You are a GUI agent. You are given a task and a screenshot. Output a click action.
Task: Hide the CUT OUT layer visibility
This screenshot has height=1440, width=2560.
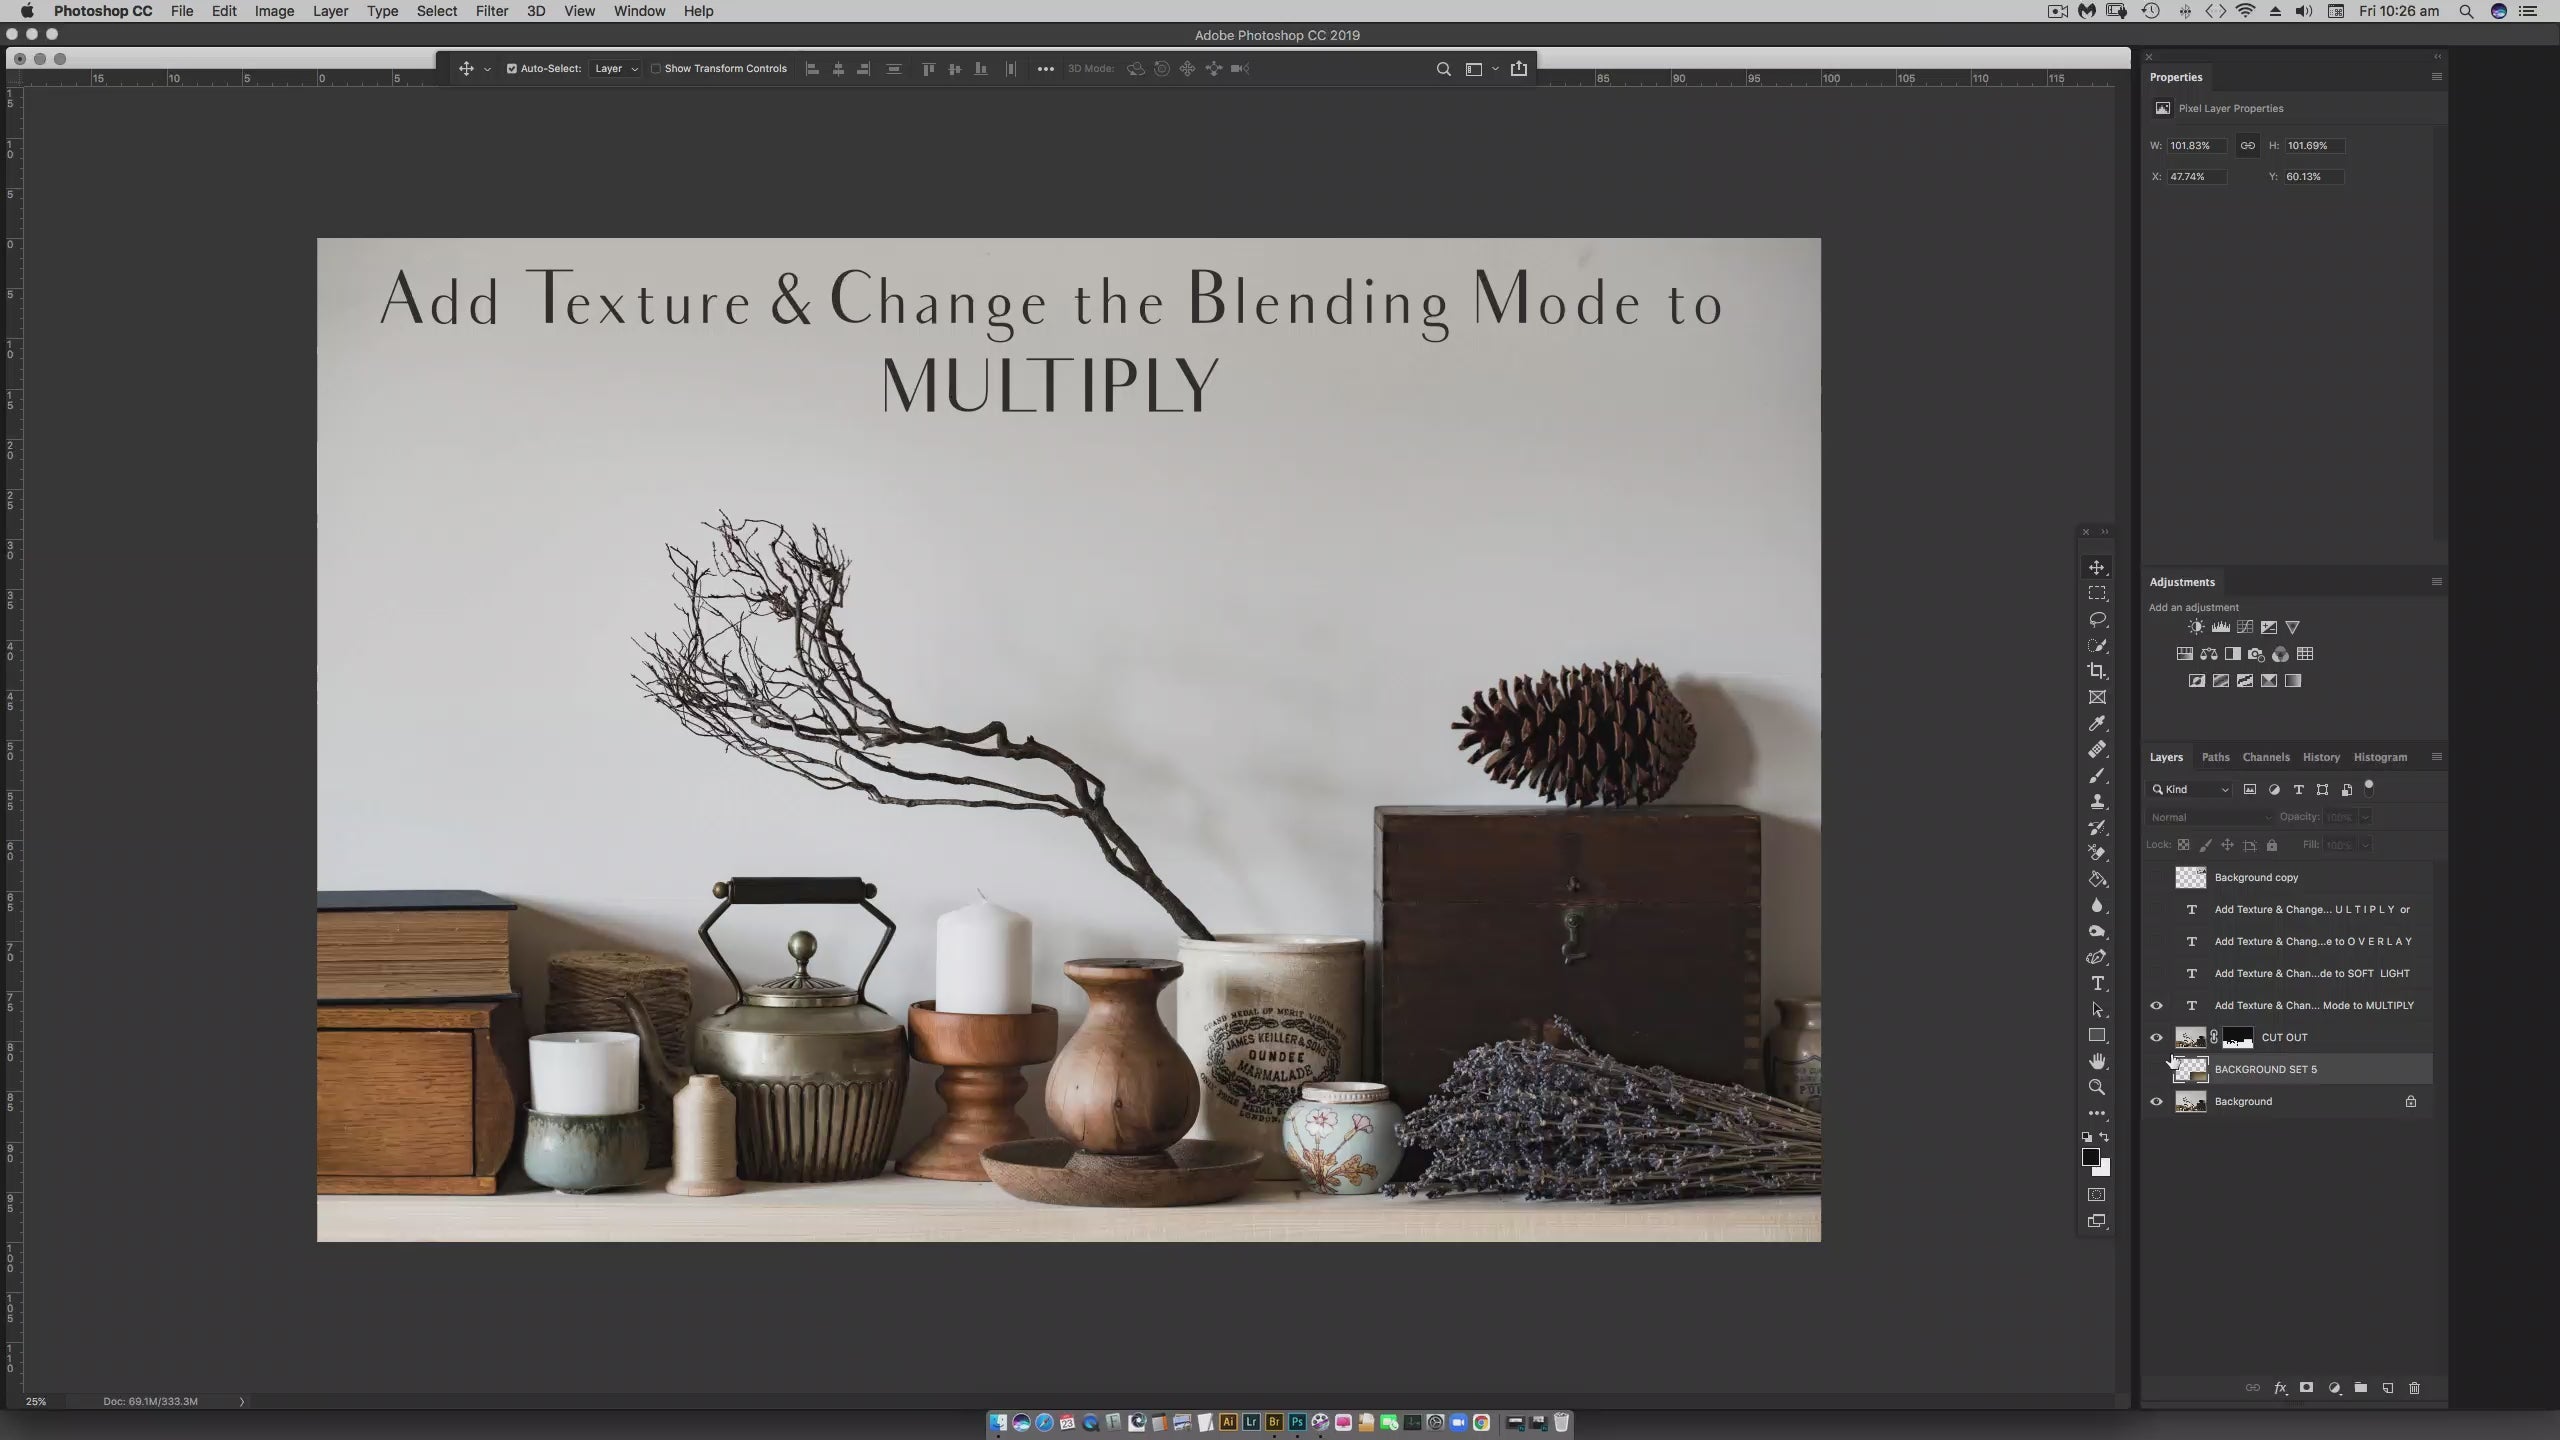click(x=2156, y=1037)
